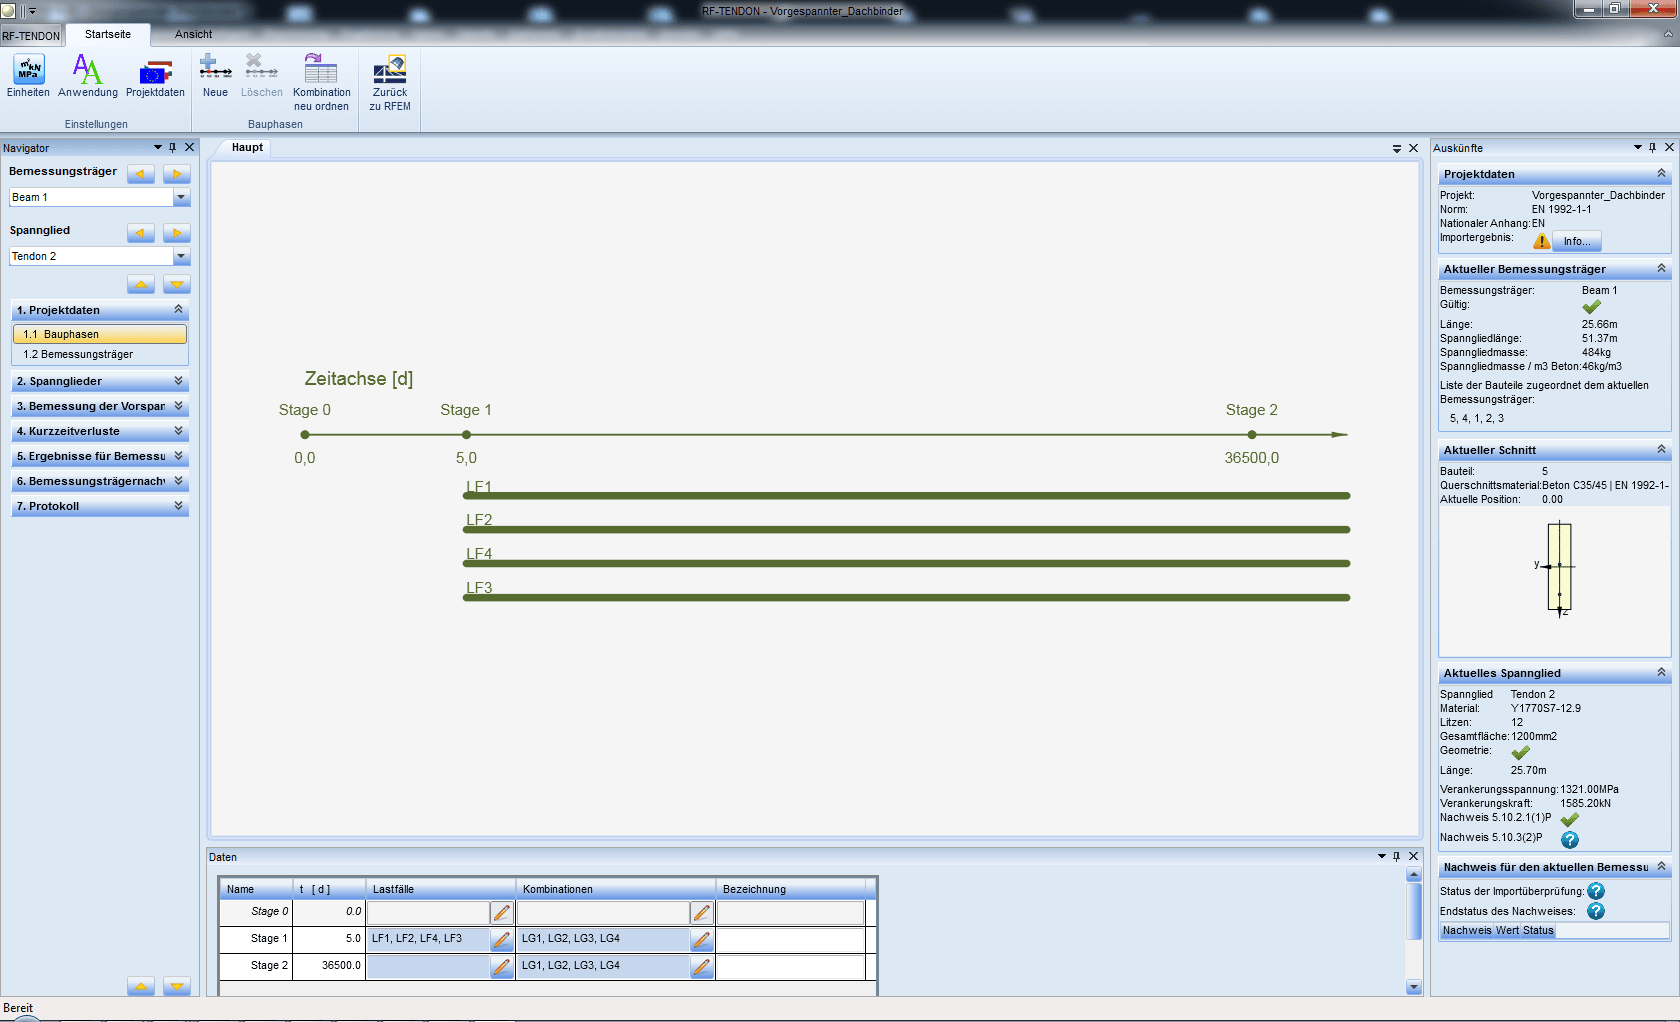Open Projektdaten from the ribbon

(155, 76)
